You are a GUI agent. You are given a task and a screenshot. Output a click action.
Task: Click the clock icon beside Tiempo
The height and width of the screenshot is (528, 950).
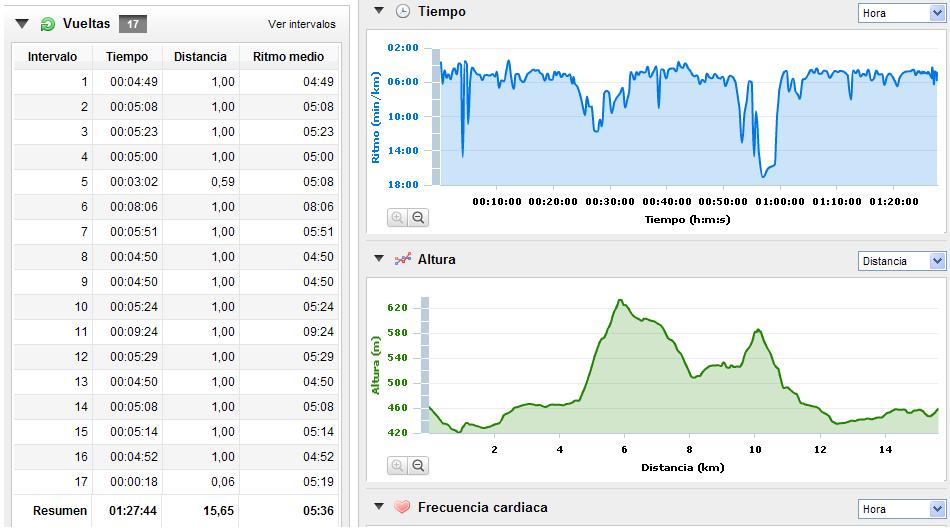click(402, 11)
